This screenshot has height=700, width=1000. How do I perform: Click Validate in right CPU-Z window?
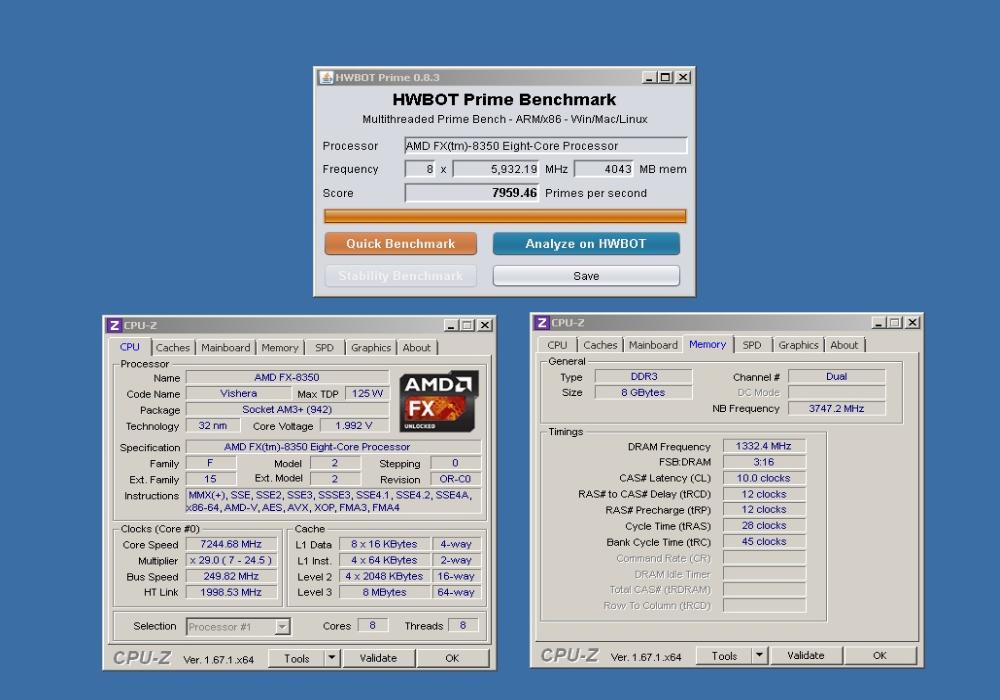tap(805, 655)
